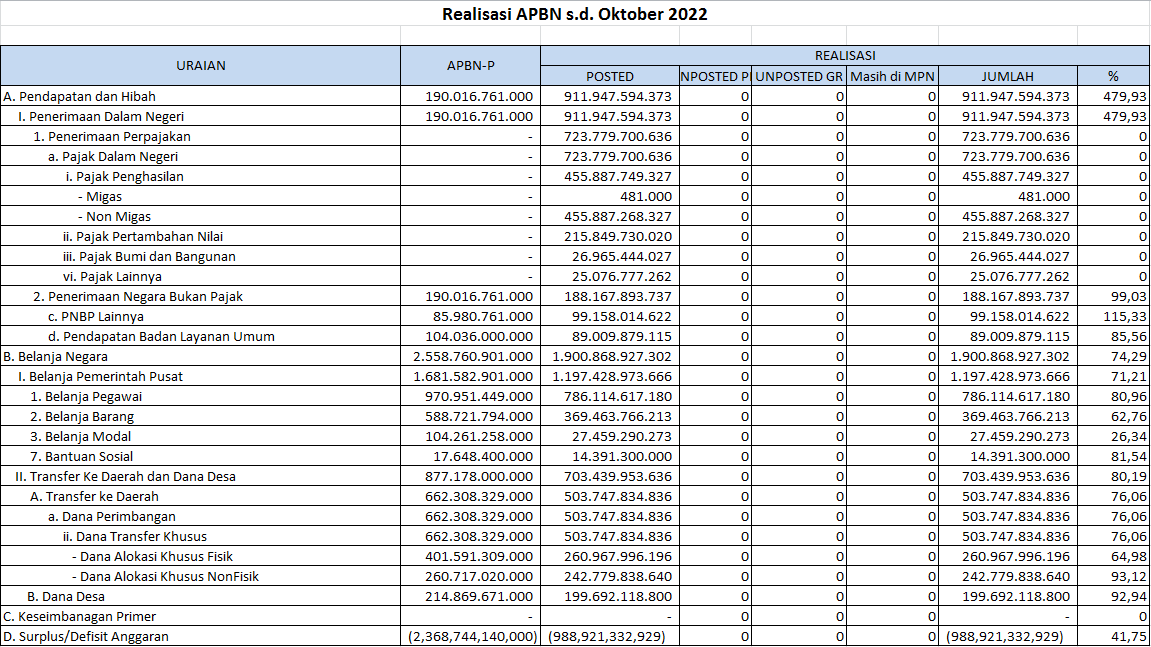Select the Belanja Modal percentage 26,34
This screenshot has width=1151, height=647.
tap(1127, 437)
